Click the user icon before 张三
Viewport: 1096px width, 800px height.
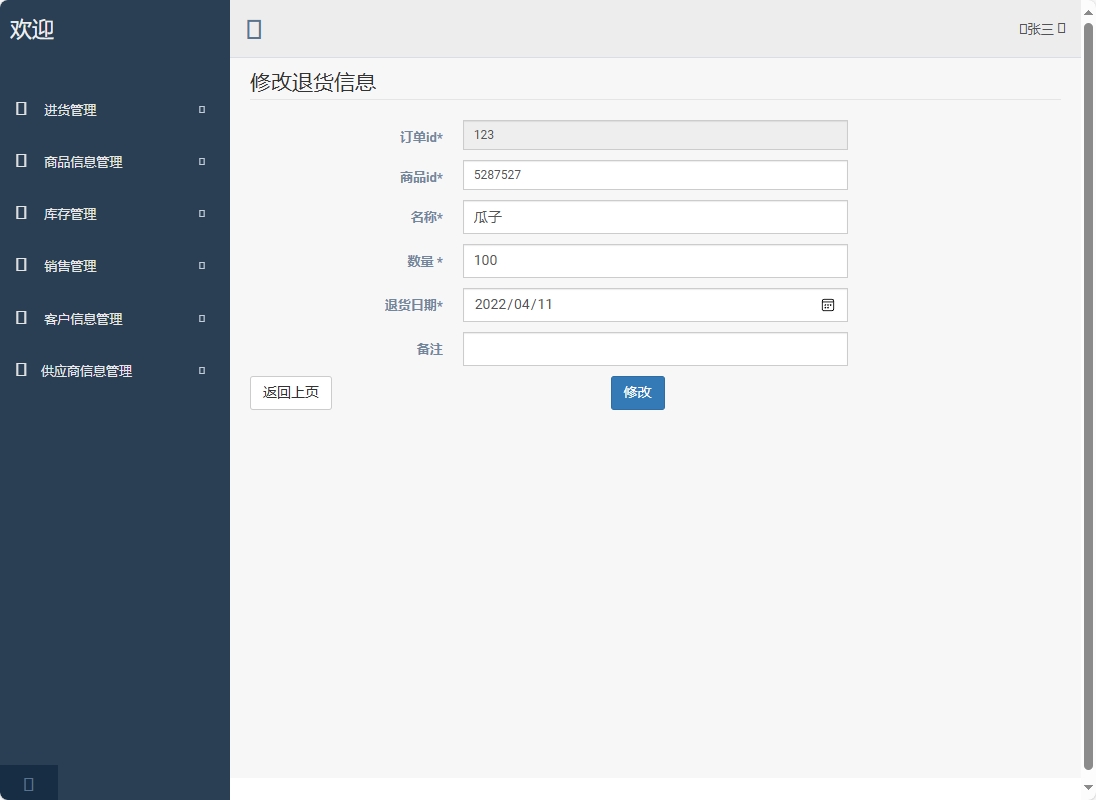1021,29
